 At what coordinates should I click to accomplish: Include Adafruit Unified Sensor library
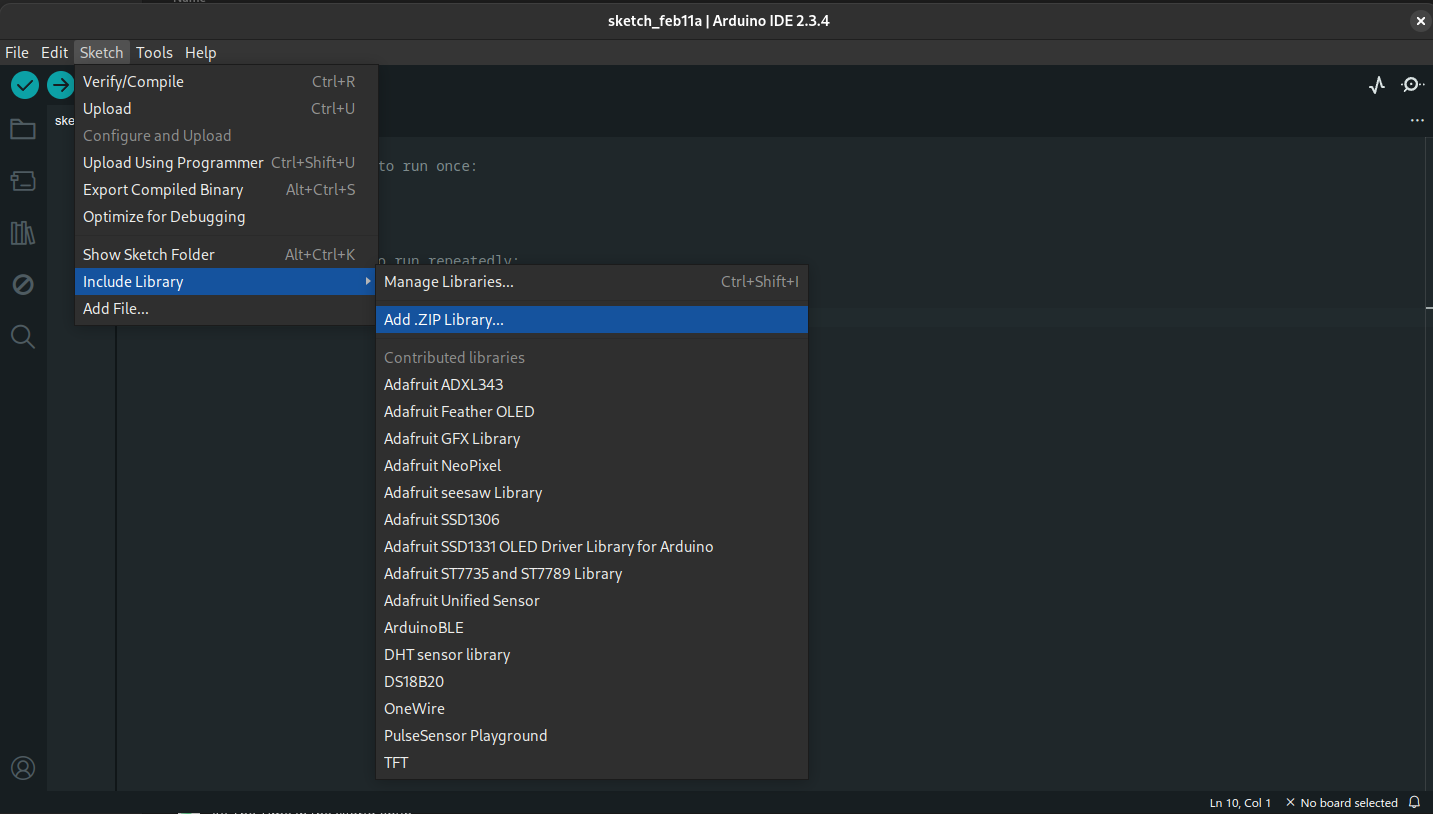coord(592,601)
